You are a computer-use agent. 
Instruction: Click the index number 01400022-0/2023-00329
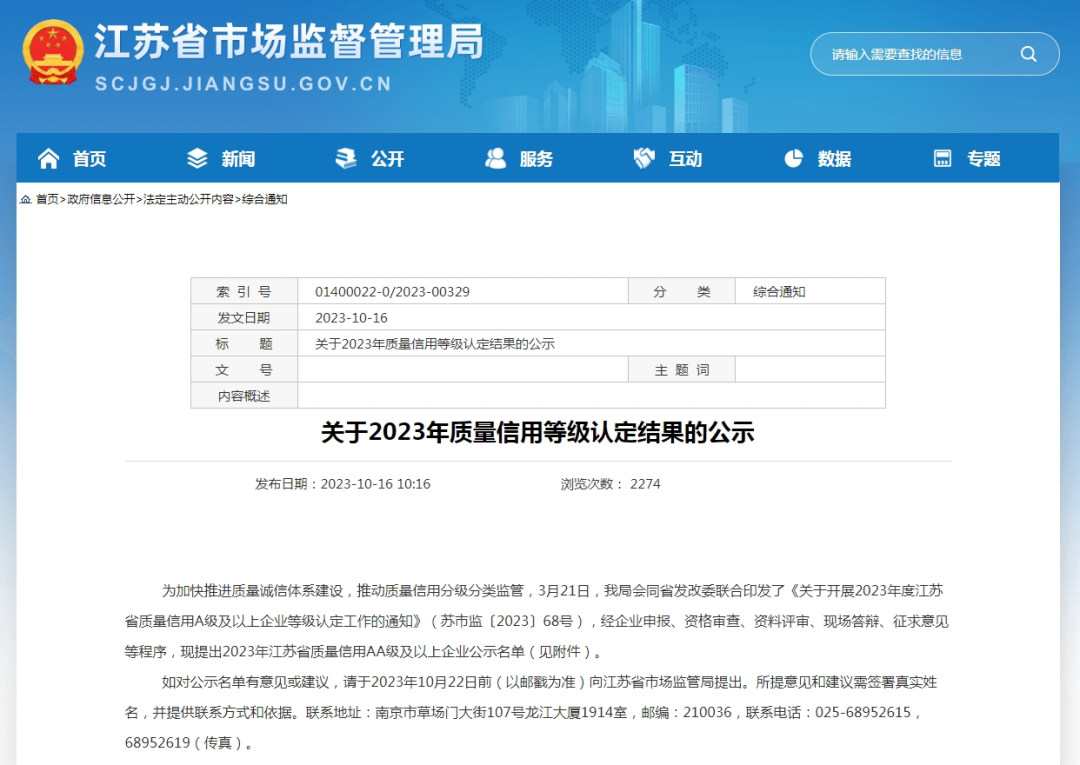coord(393,292)
